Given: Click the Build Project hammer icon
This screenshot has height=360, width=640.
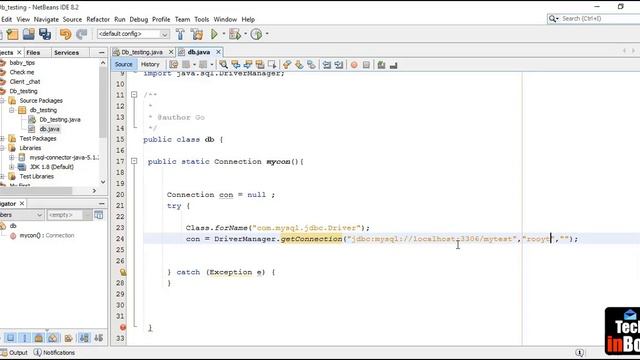Looking at the screenshot, I should [180, 34].
